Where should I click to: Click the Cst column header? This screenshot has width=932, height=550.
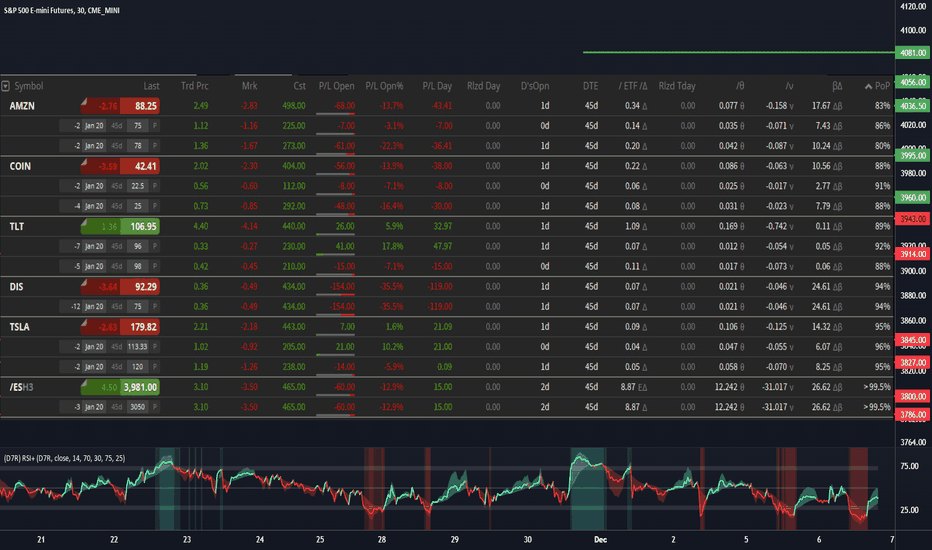[300, 86]
